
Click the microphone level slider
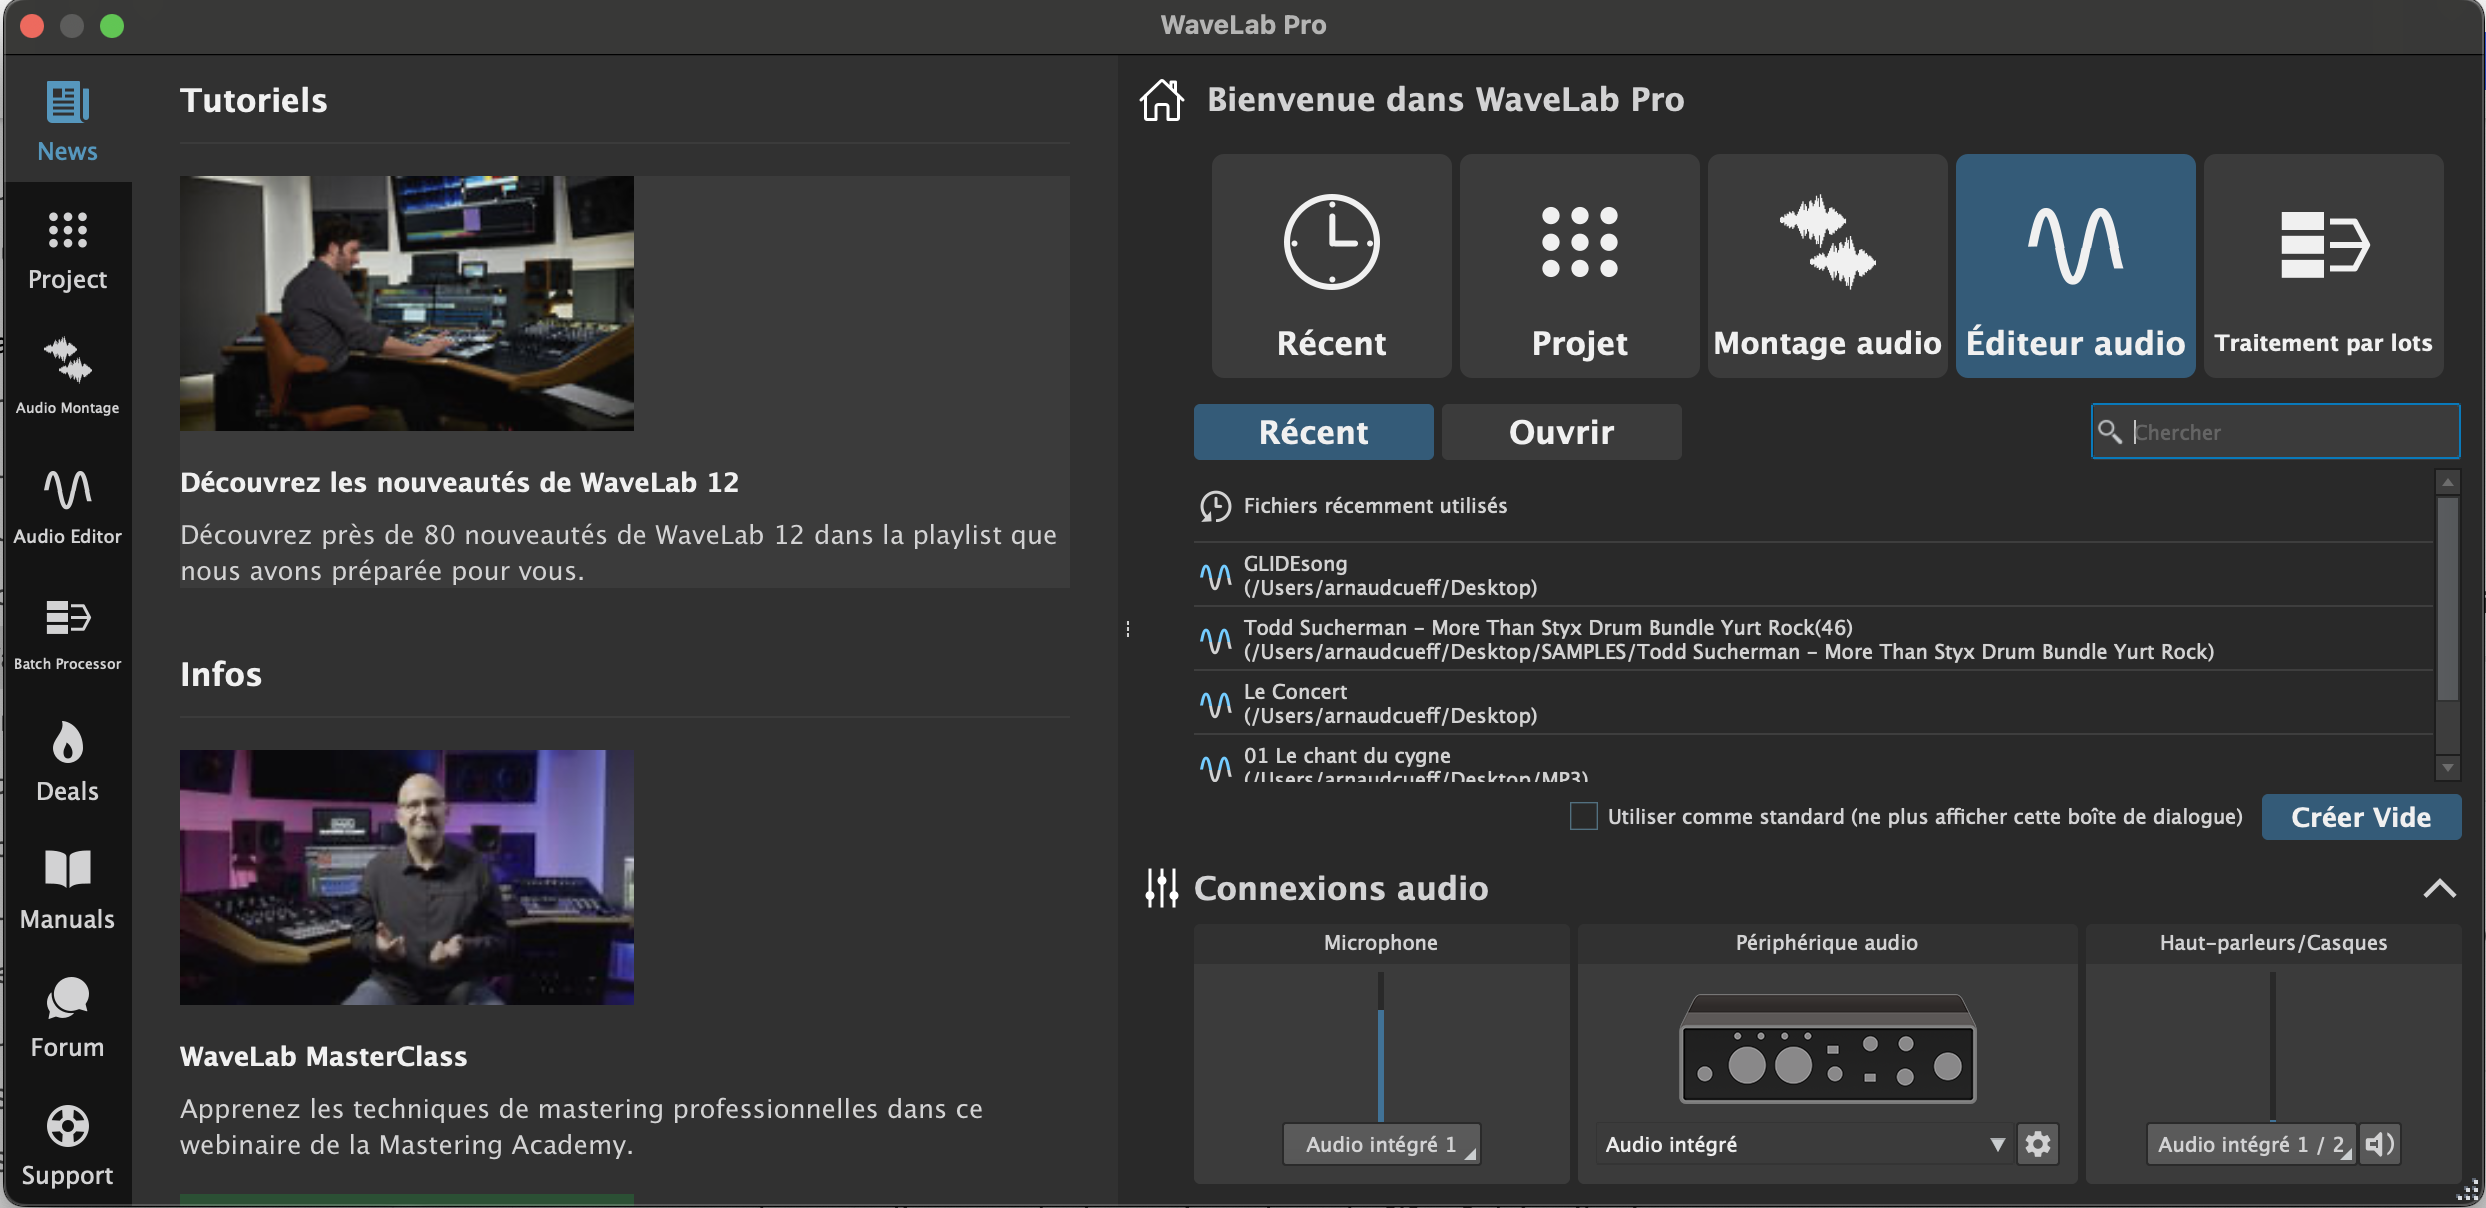1381,1050
